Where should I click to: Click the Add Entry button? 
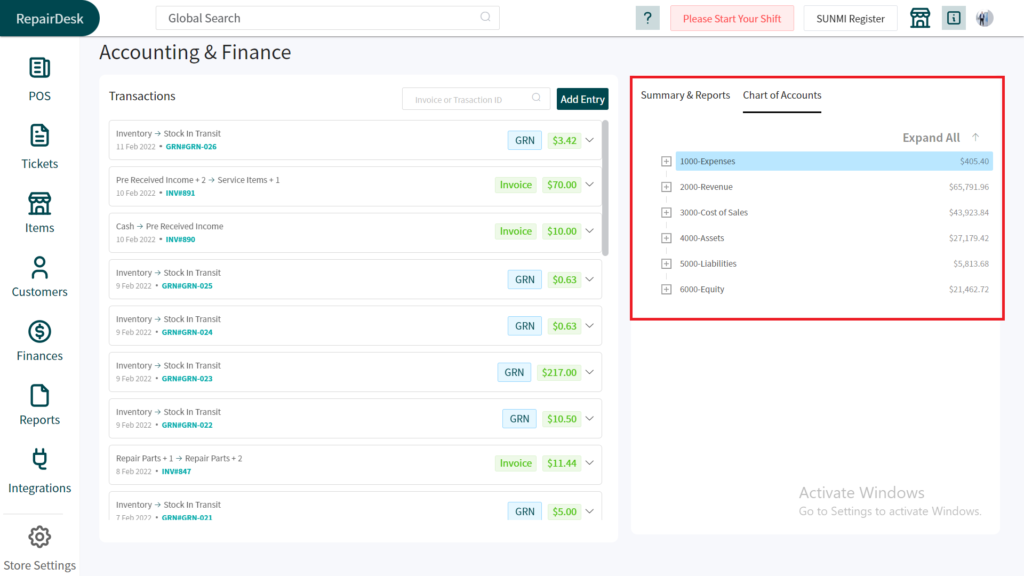point(583,99)
